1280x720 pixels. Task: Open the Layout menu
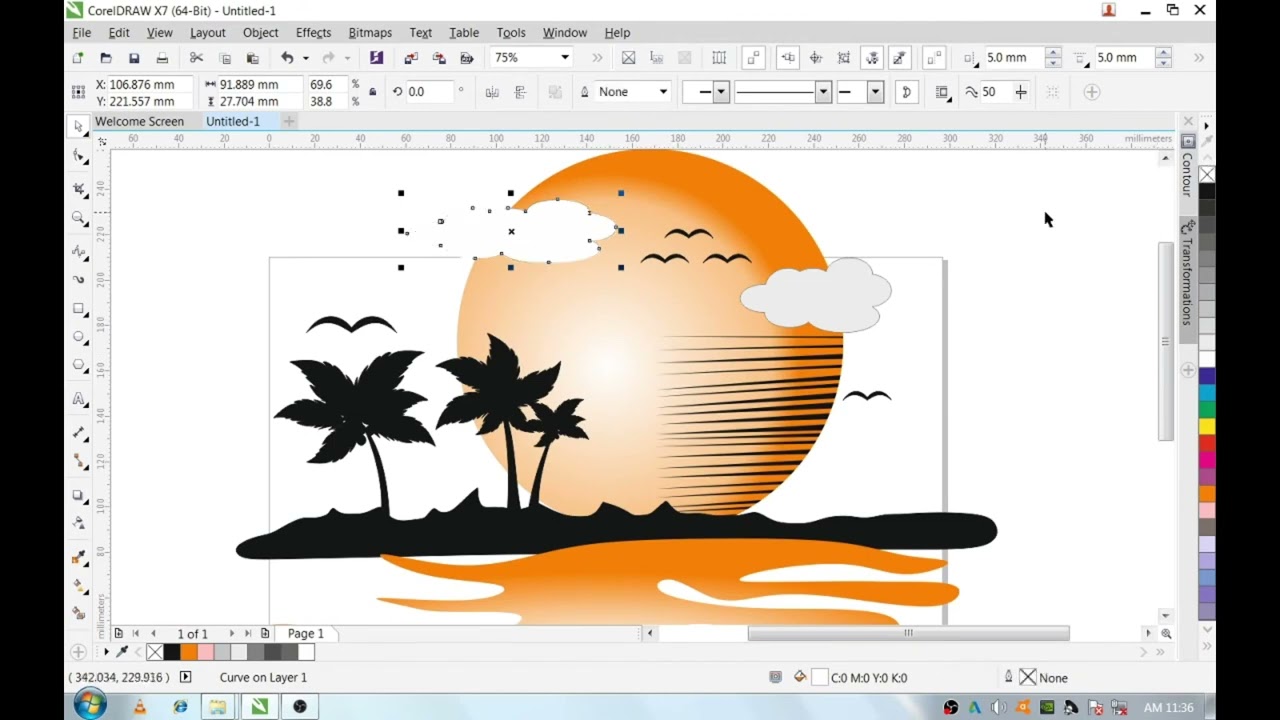208,33
